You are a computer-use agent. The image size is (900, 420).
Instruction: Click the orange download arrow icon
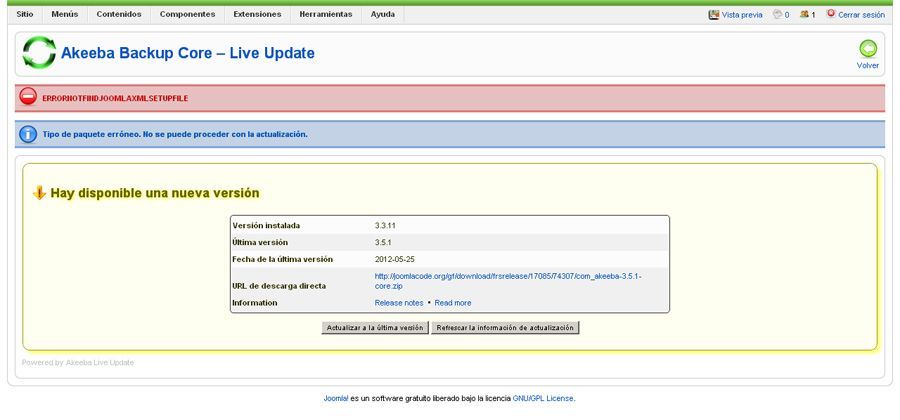[39, 192]
